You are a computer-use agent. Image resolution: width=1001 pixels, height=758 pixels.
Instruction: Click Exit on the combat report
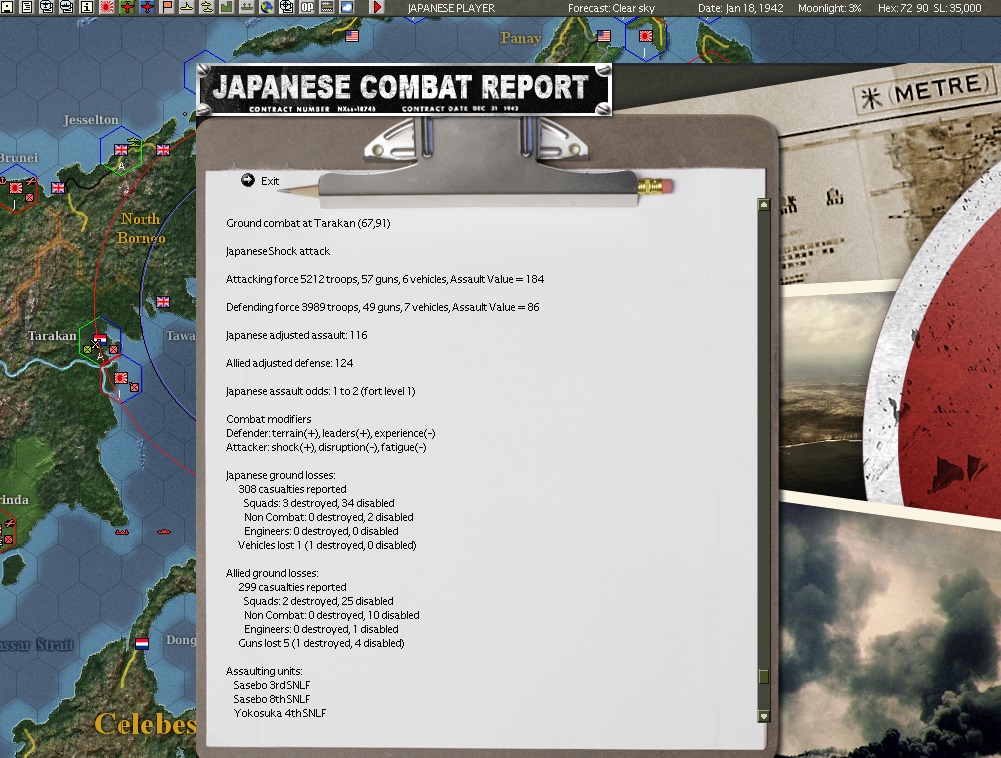point(270,181)
